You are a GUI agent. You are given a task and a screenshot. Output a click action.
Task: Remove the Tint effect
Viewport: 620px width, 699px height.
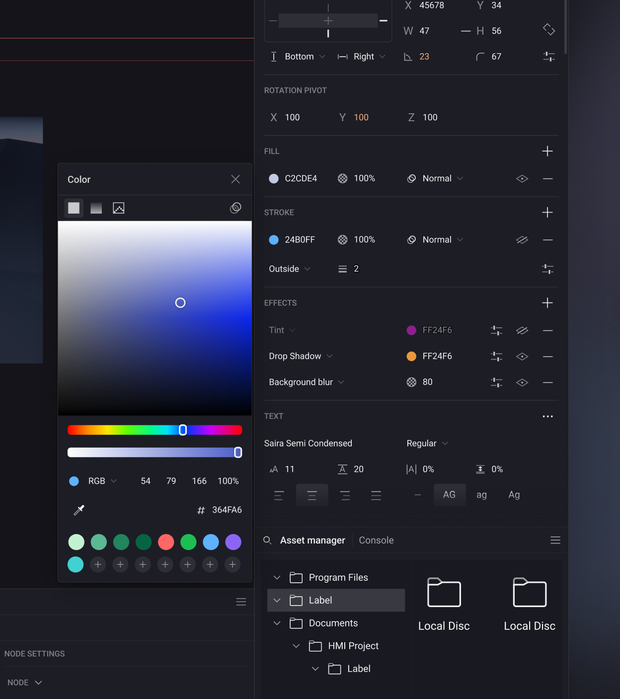coord(548,331)
